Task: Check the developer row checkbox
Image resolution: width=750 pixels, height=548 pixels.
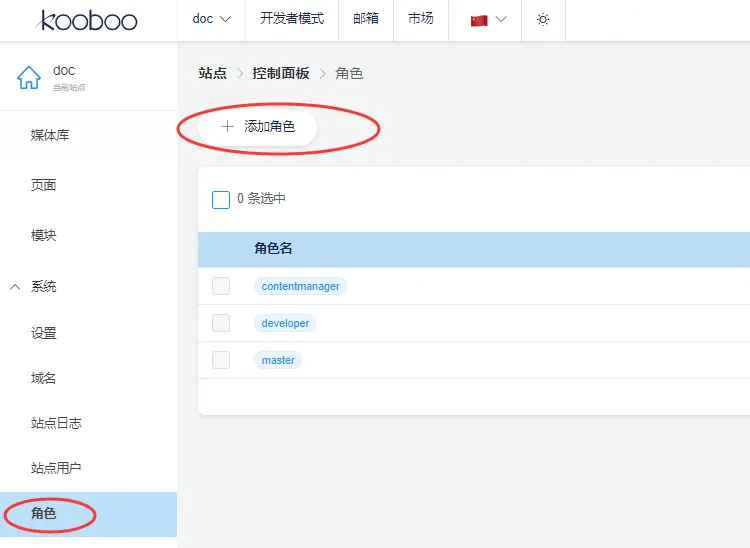Action: pos(221,323)
